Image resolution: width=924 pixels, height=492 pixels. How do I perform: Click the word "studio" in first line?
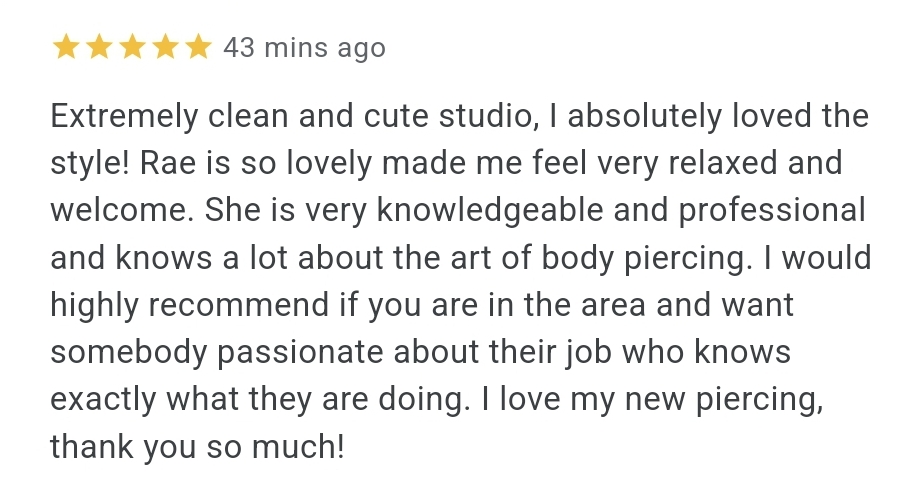click(485, 117)
